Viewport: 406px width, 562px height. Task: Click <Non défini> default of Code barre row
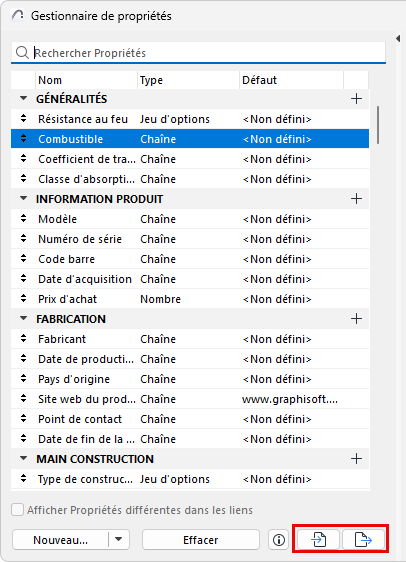point(277,259)
